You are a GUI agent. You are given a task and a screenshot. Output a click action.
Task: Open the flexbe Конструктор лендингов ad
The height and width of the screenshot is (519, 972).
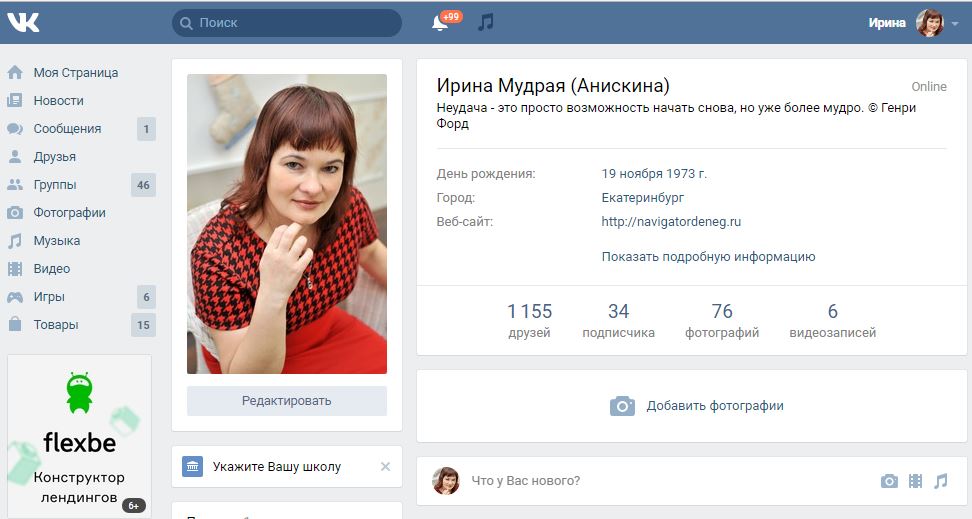click(79, 437)
